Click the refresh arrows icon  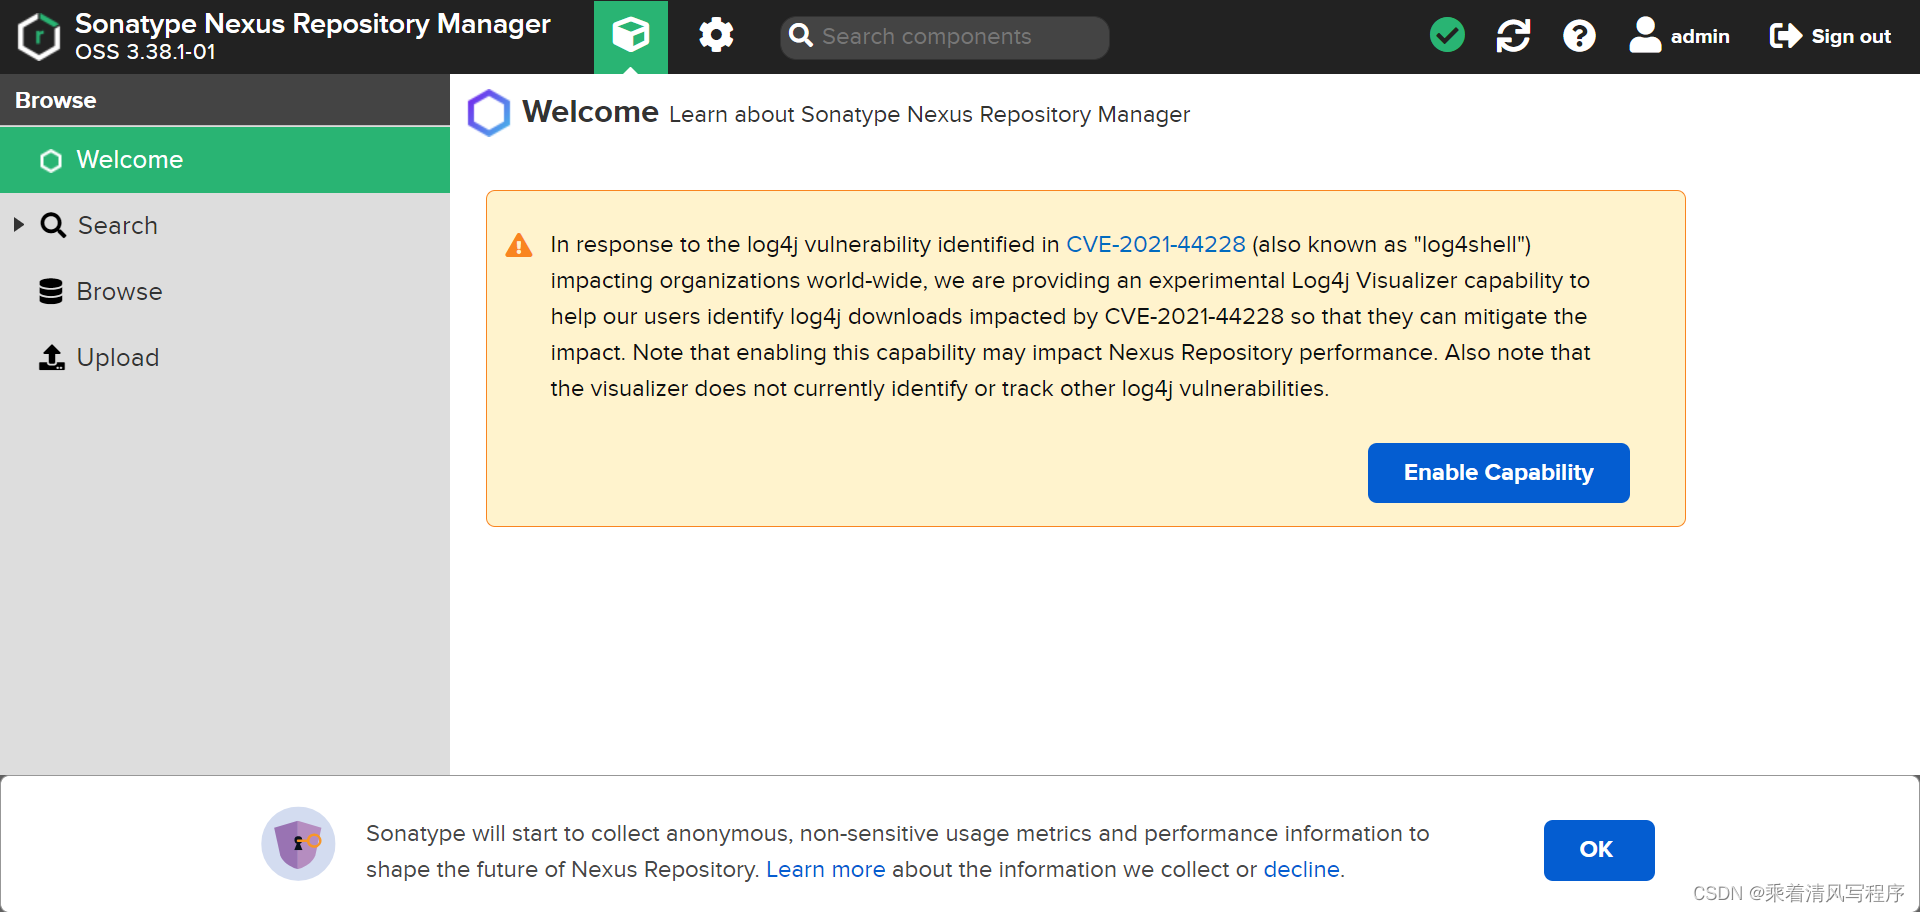1513,36
